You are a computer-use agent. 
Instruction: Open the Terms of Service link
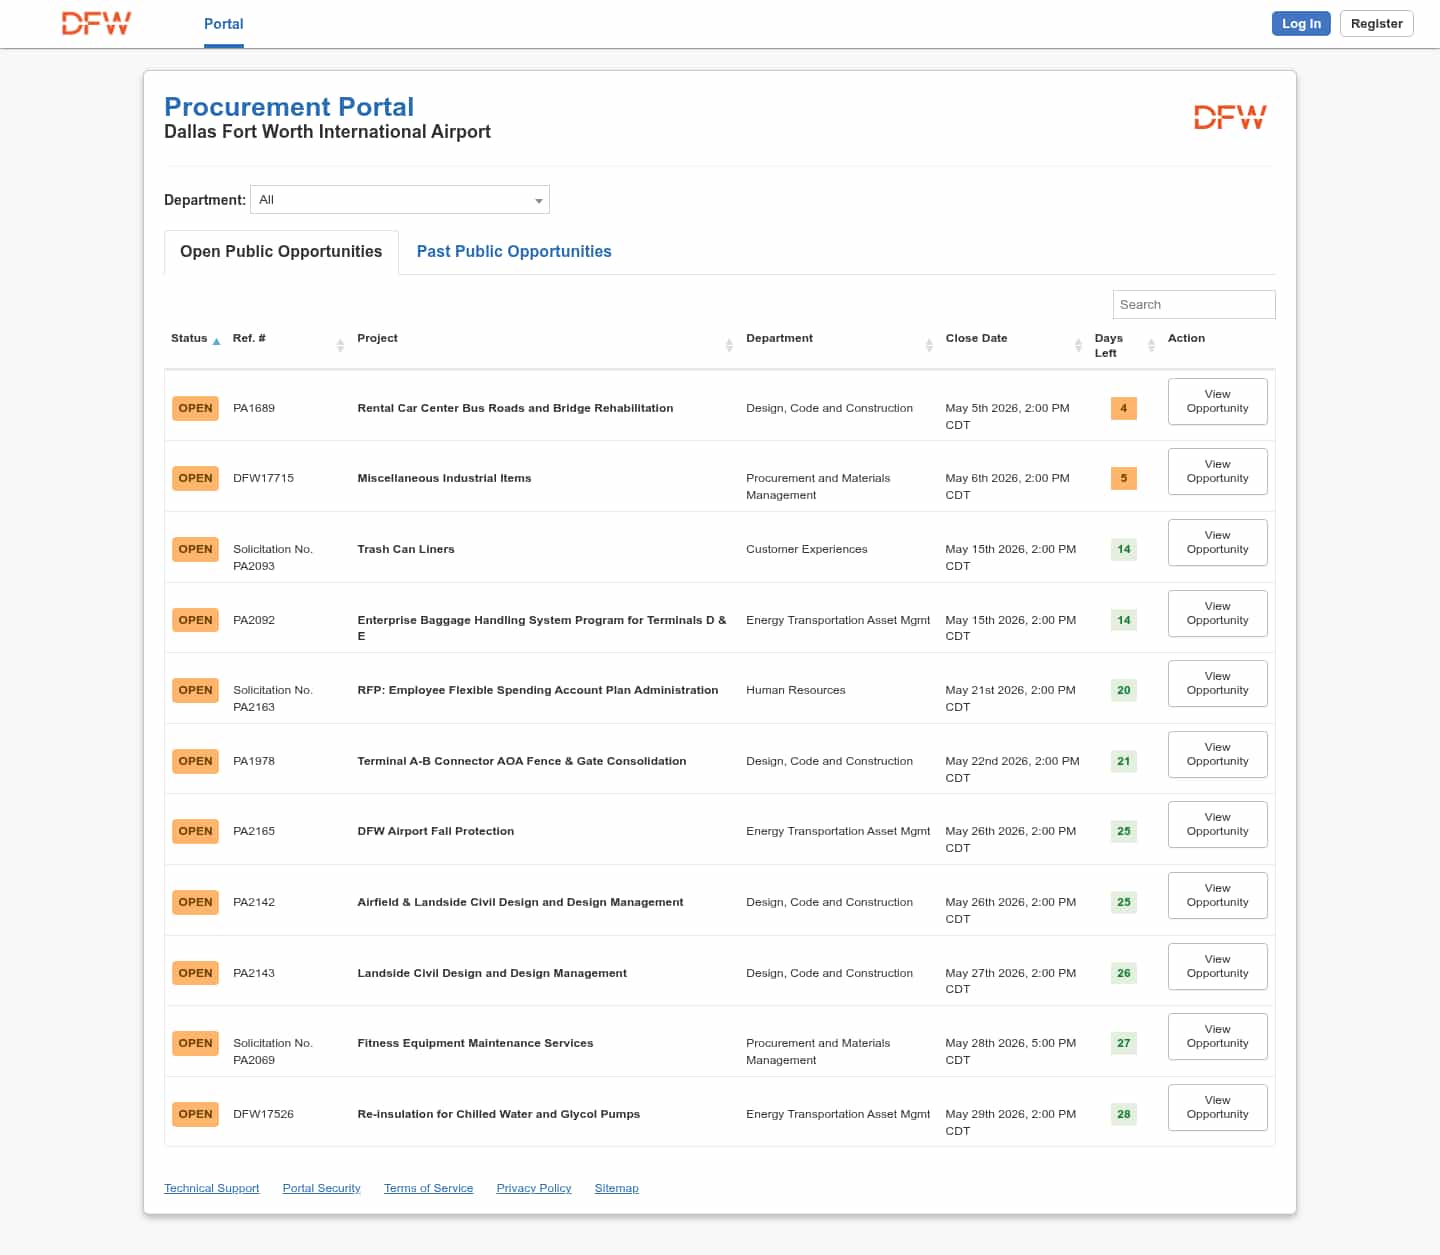point(429,1188)
